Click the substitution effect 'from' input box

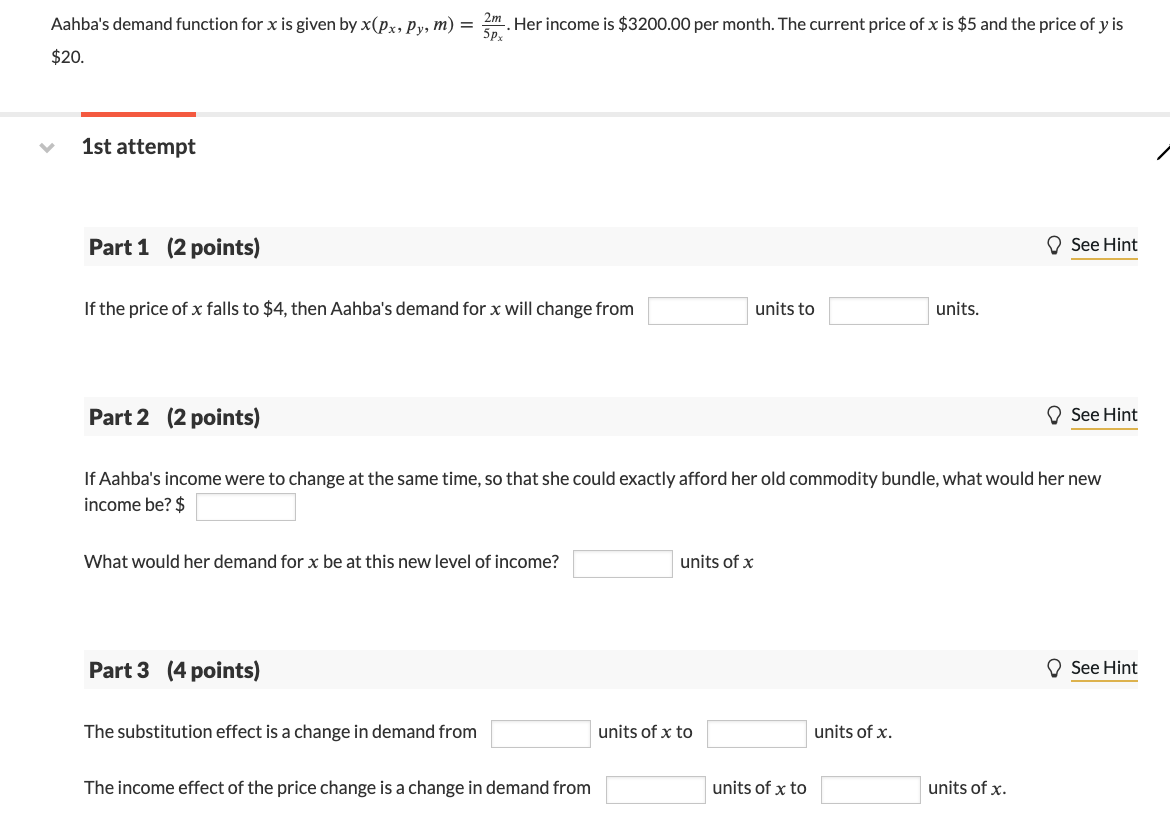click(x=540, y=733)
